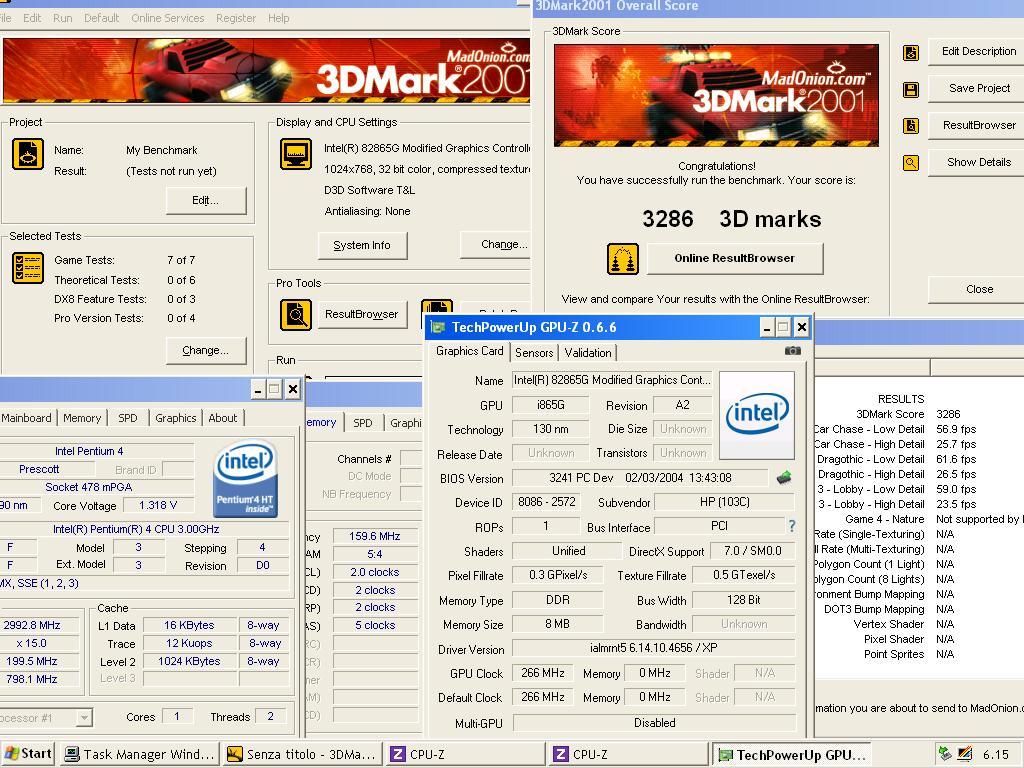The height and width of the screenshot is (768, 1024).
Task: Click the tray icon beside the clock
Action: click(965, 754)
